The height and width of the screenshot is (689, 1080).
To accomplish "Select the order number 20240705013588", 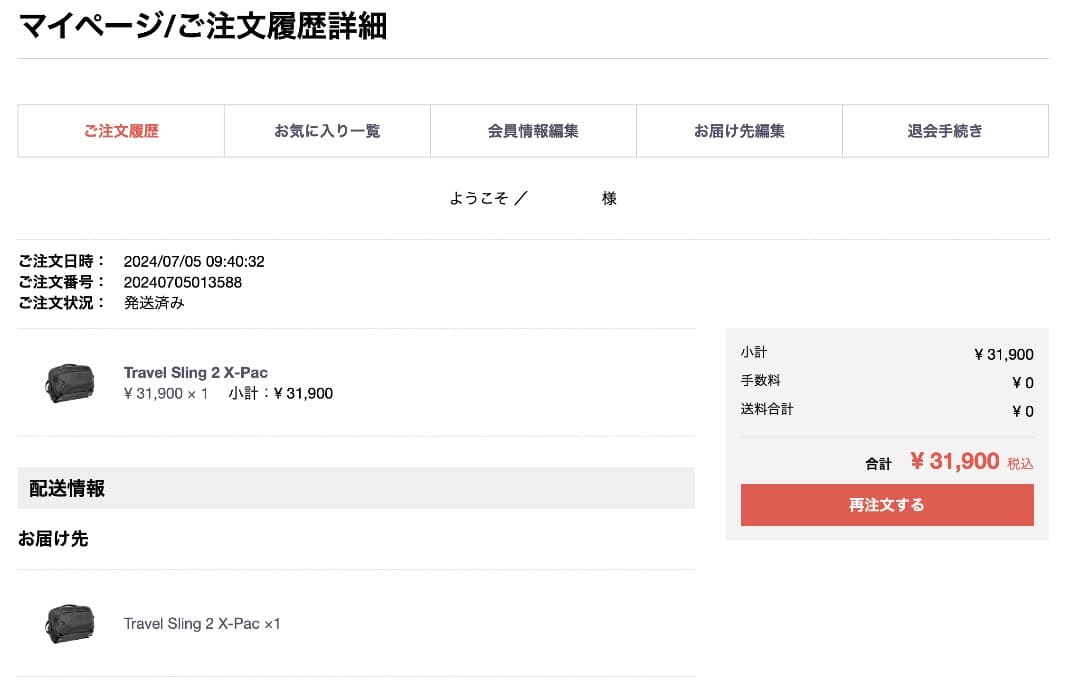I will pos(182,282).
